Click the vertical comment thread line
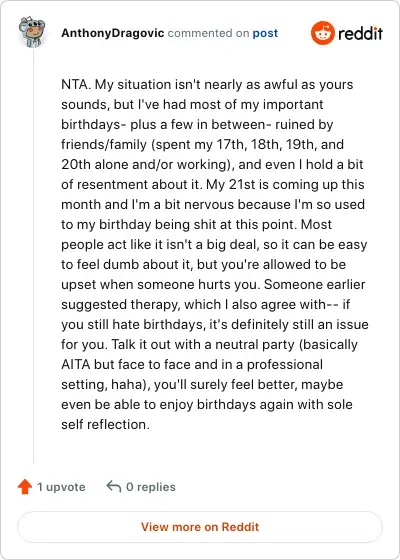The image size is (400, 560). pos(33,256)
